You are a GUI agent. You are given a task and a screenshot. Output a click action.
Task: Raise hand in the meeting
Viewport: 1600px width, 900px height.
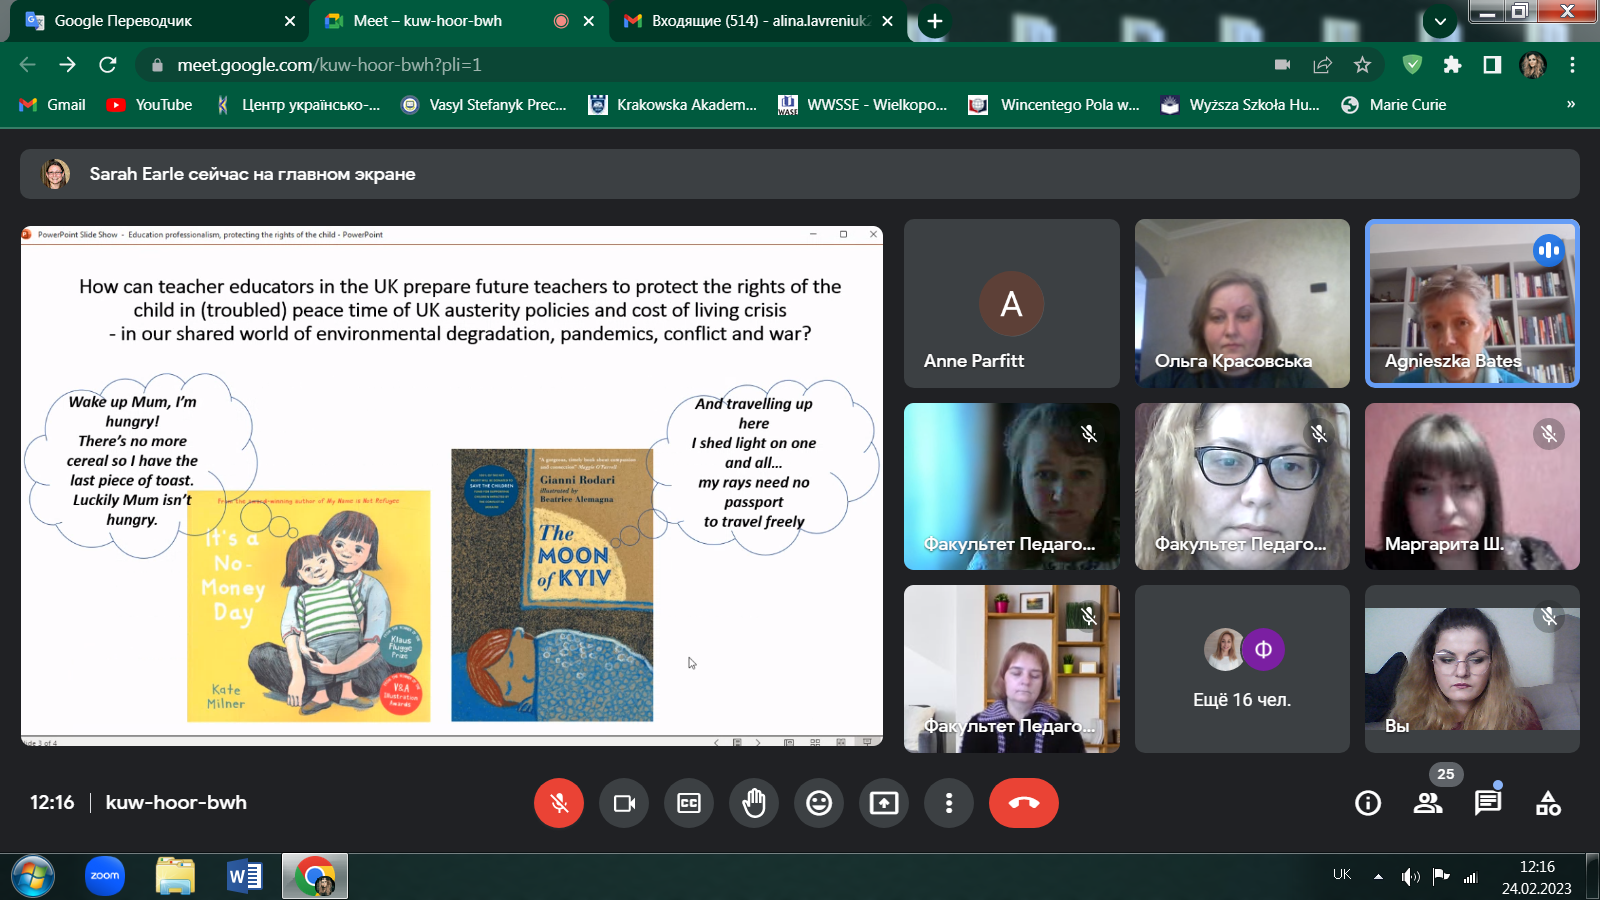754,803
